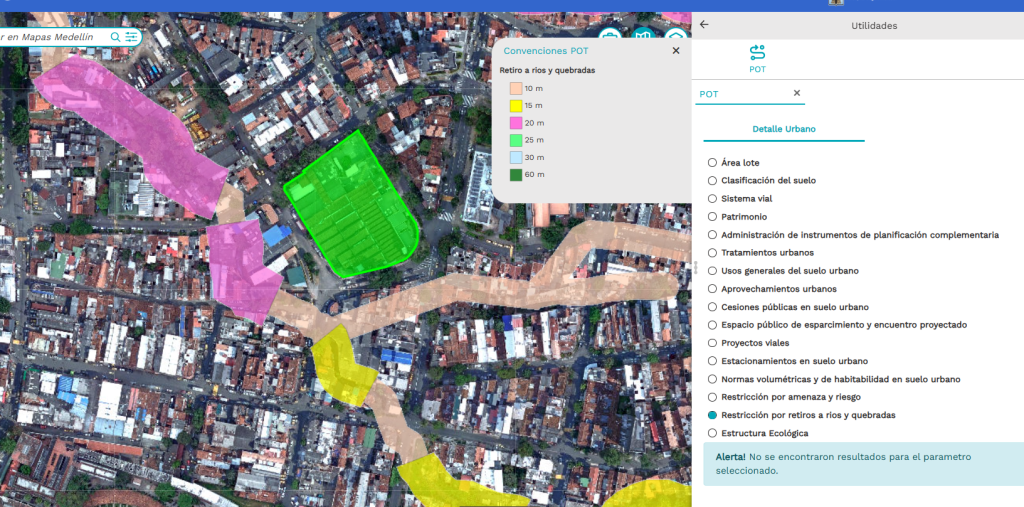
Task: Click the 15 m yellow legend swatch
Action: [x=516, y=105]
